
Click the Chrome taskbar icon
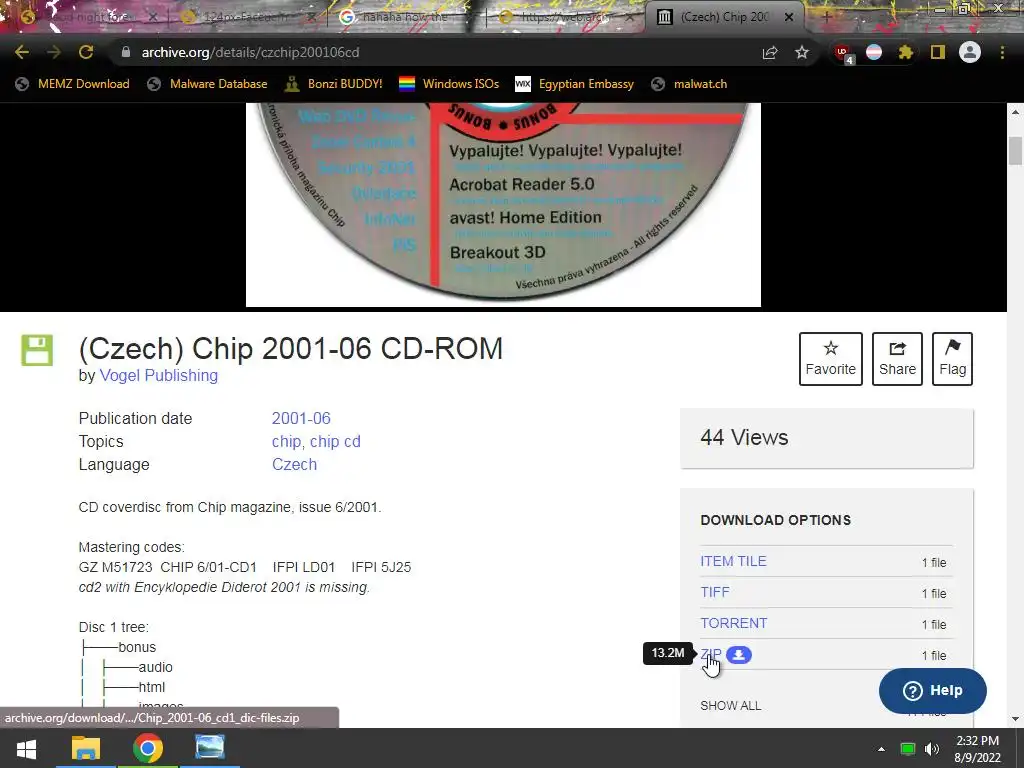[148, 748]
